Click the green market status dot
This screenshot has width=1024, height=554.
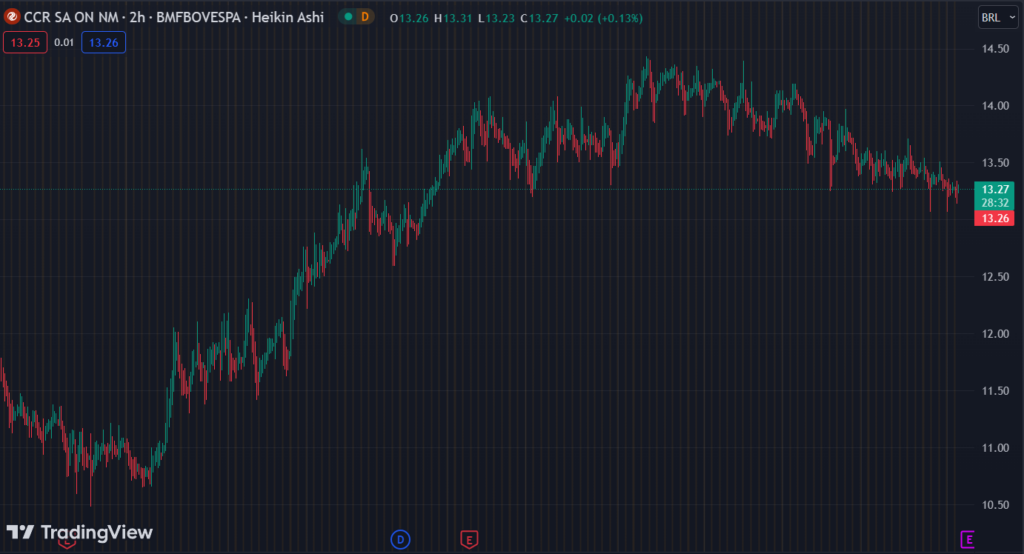pos(349,17)
